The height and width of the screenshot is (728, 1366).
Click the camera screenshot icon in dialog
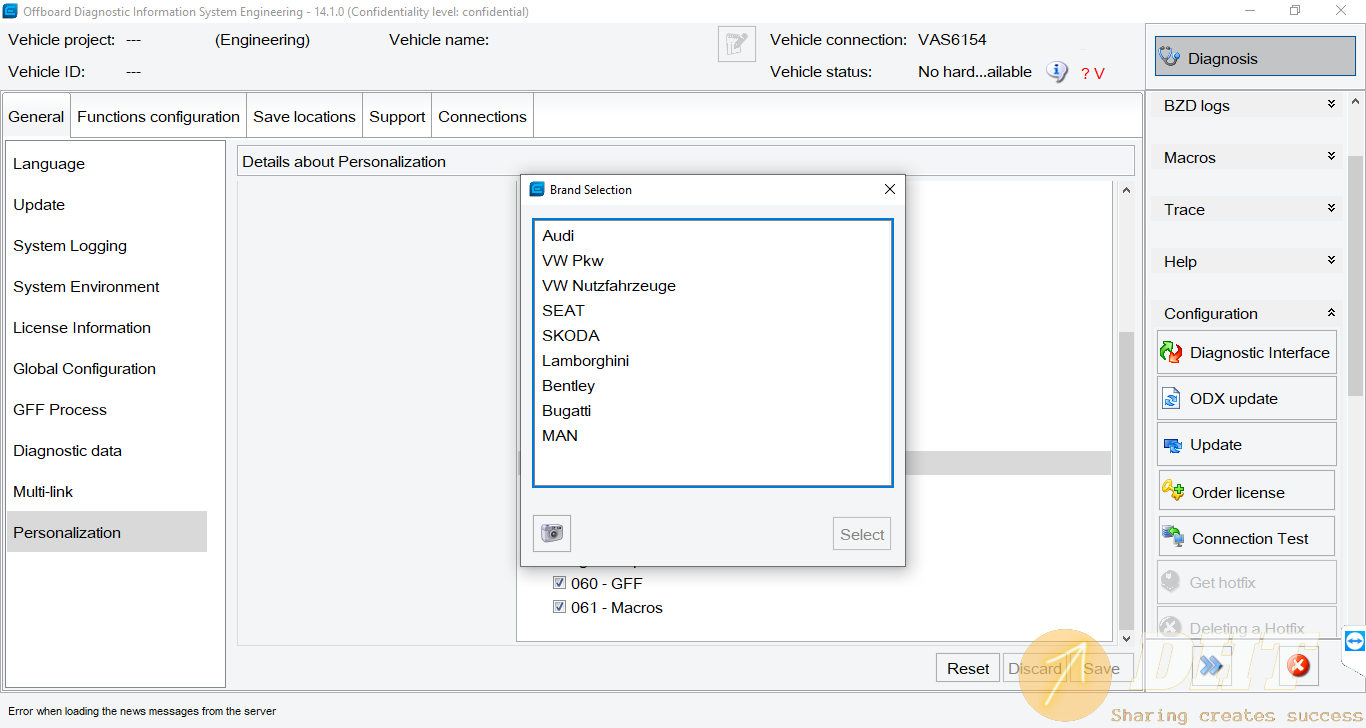point(552,534)
